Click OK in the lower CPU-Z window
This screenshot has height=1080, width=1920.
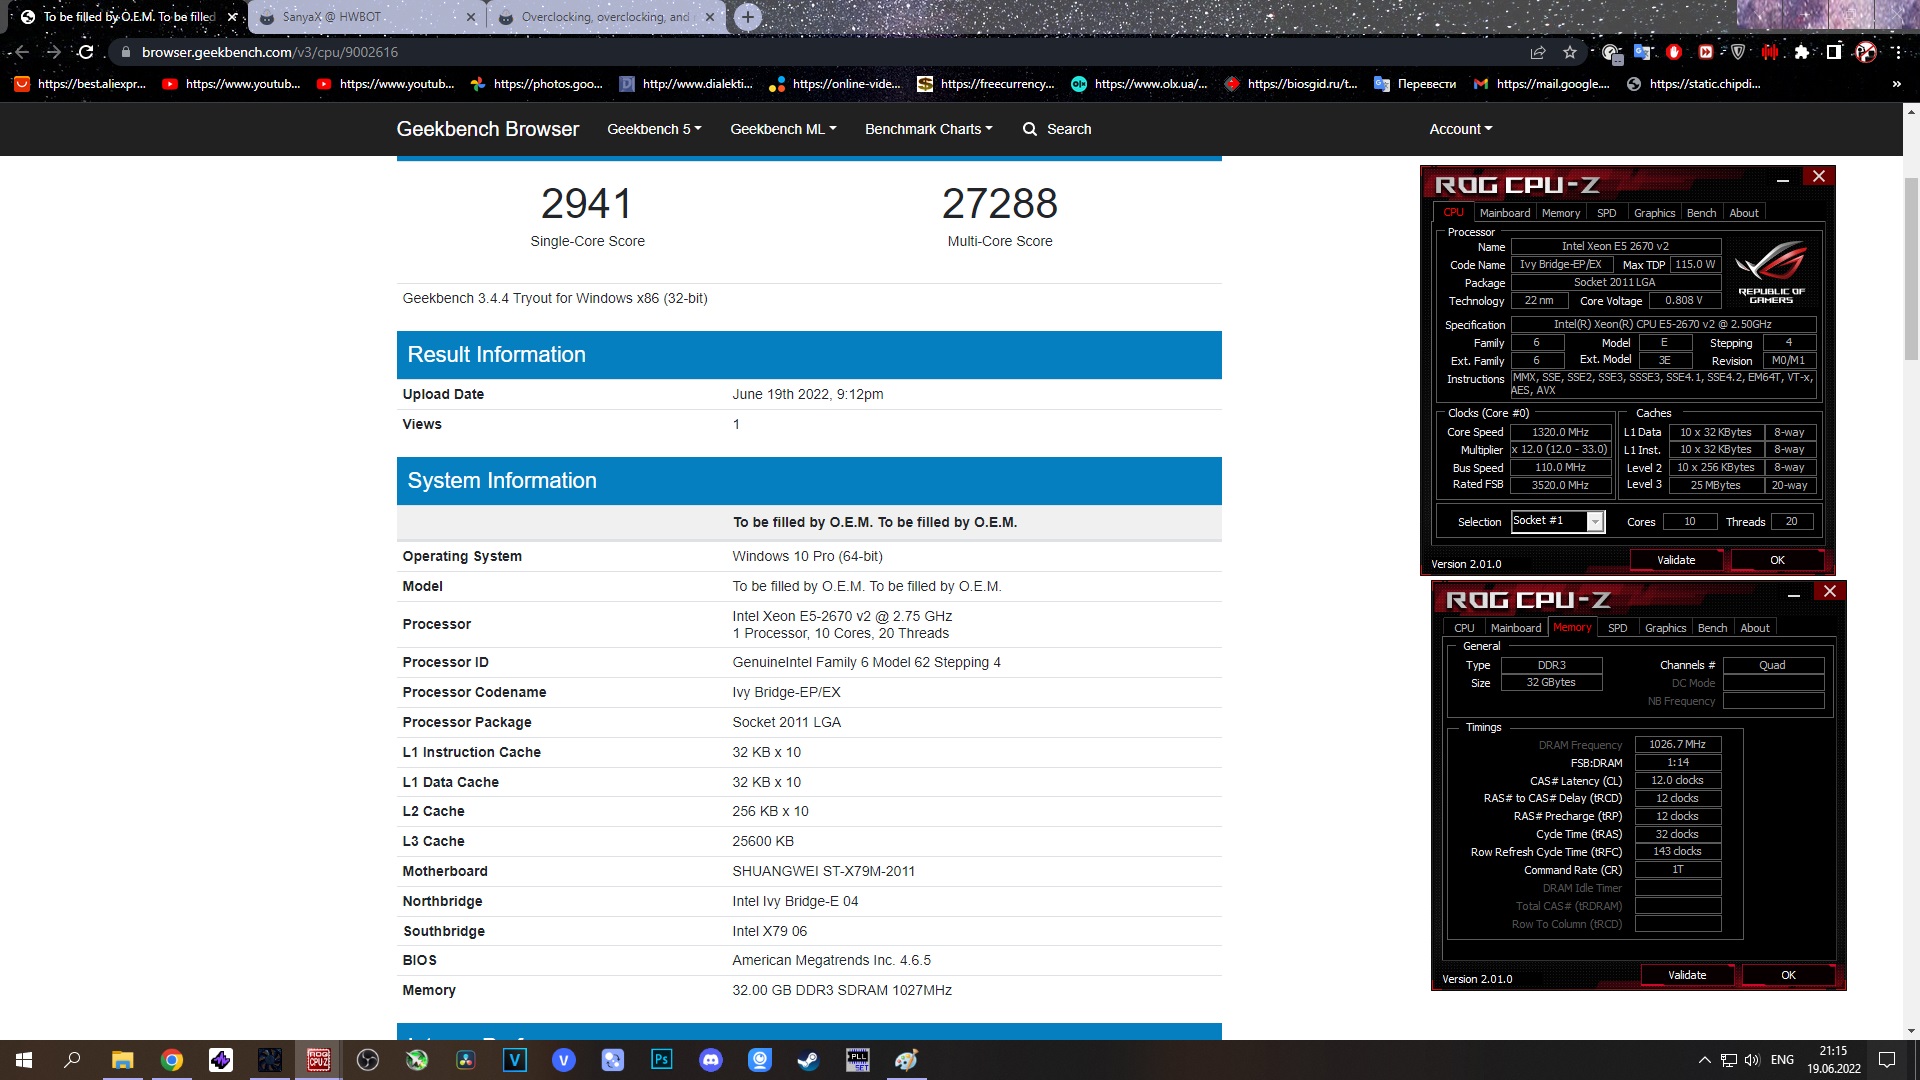pyautogui.click(x=1788, y=975)
